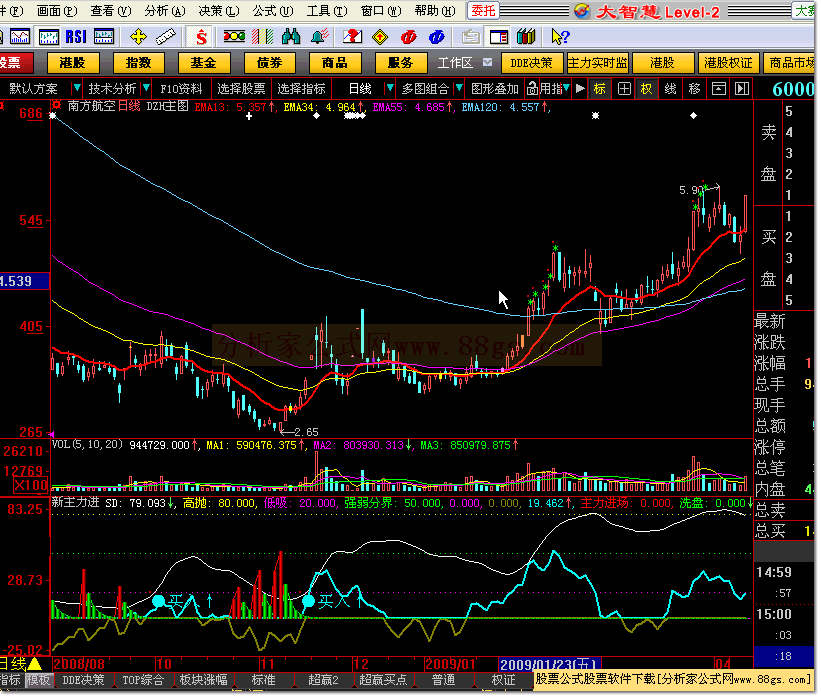The image size is (821, 697).
Task: Expand the 技术分析 dropdown arrow
Action: point(146,88)
